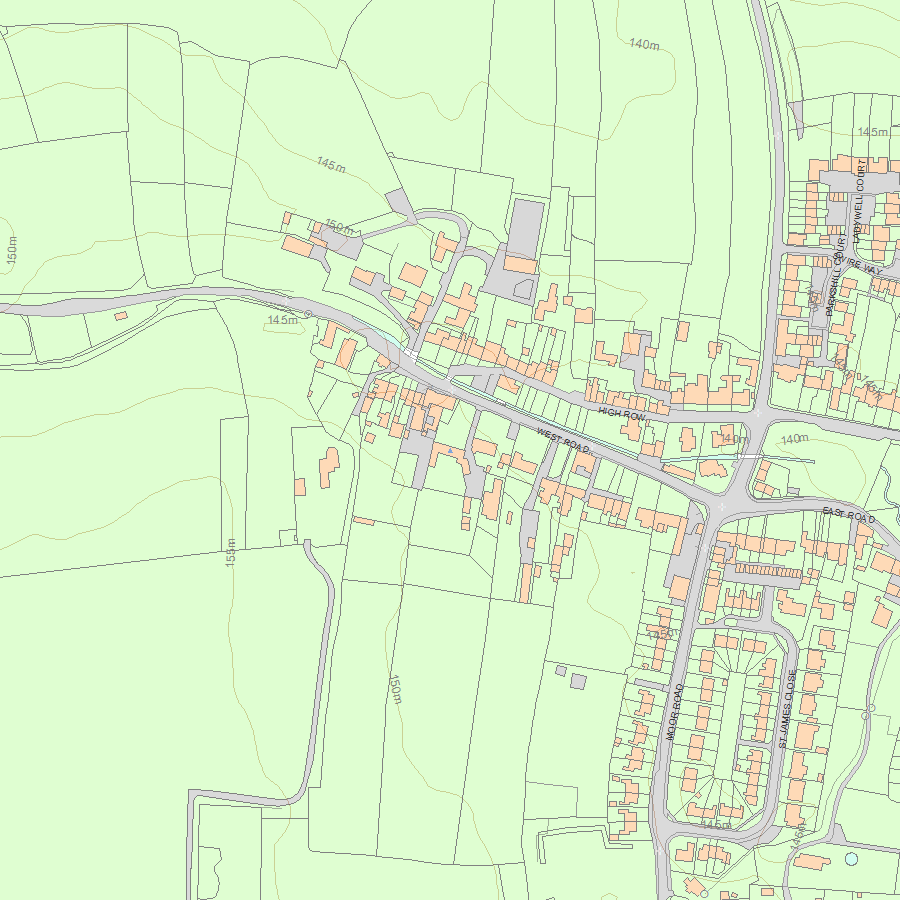Click the vertical 150m label at the map's west edge
900x900 pixels.
click(11, 250)
